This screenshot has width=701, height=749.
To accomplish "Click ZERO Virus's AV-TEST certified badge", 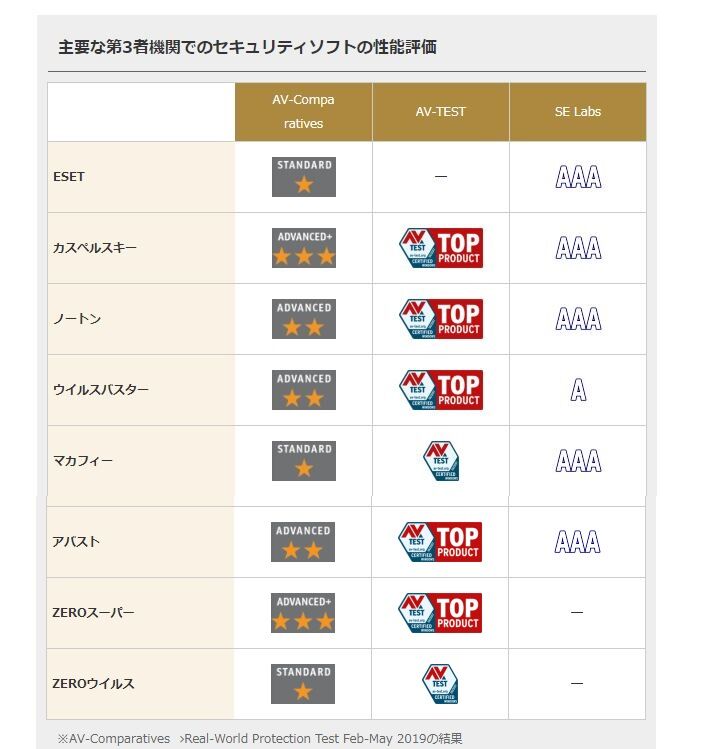I will [440, 684].
